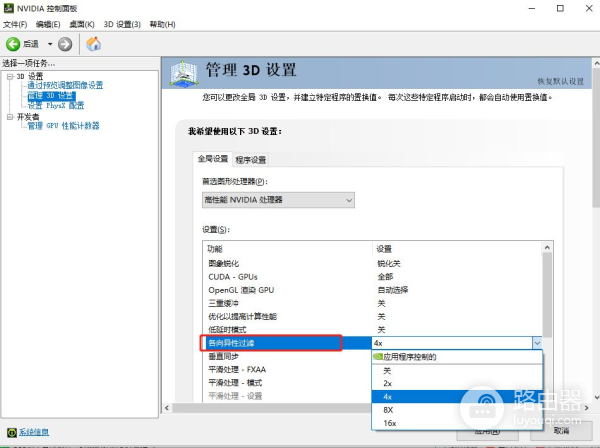Choose 16x in the dropdown list
This screenshot has width=600, height=448.
pos(457,423)
